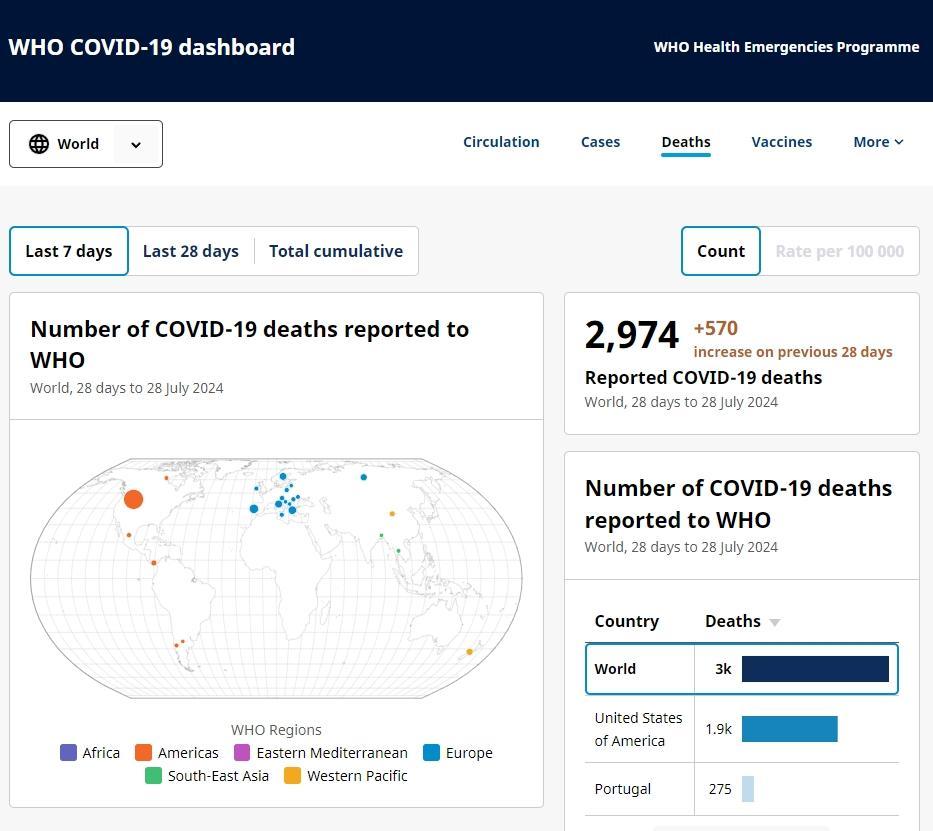The image size is (933, 831).
Task: Go to the Cases tab
Action: coord(600,142)
